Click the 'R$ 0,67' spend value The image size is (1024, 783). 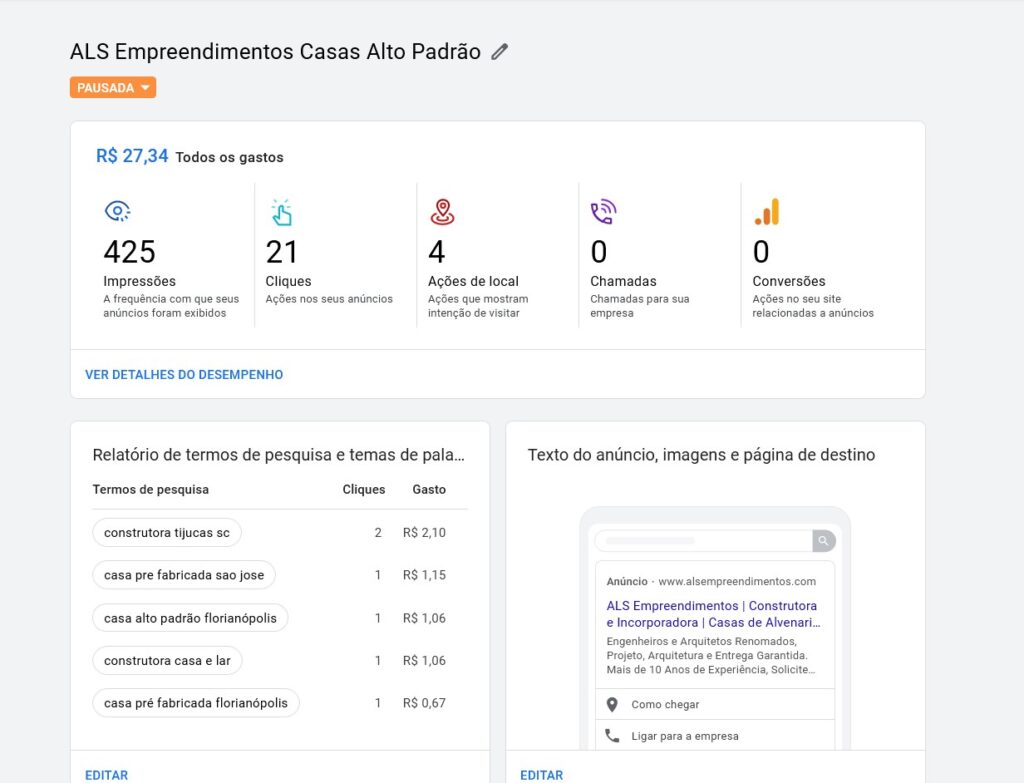coord(424,703)
